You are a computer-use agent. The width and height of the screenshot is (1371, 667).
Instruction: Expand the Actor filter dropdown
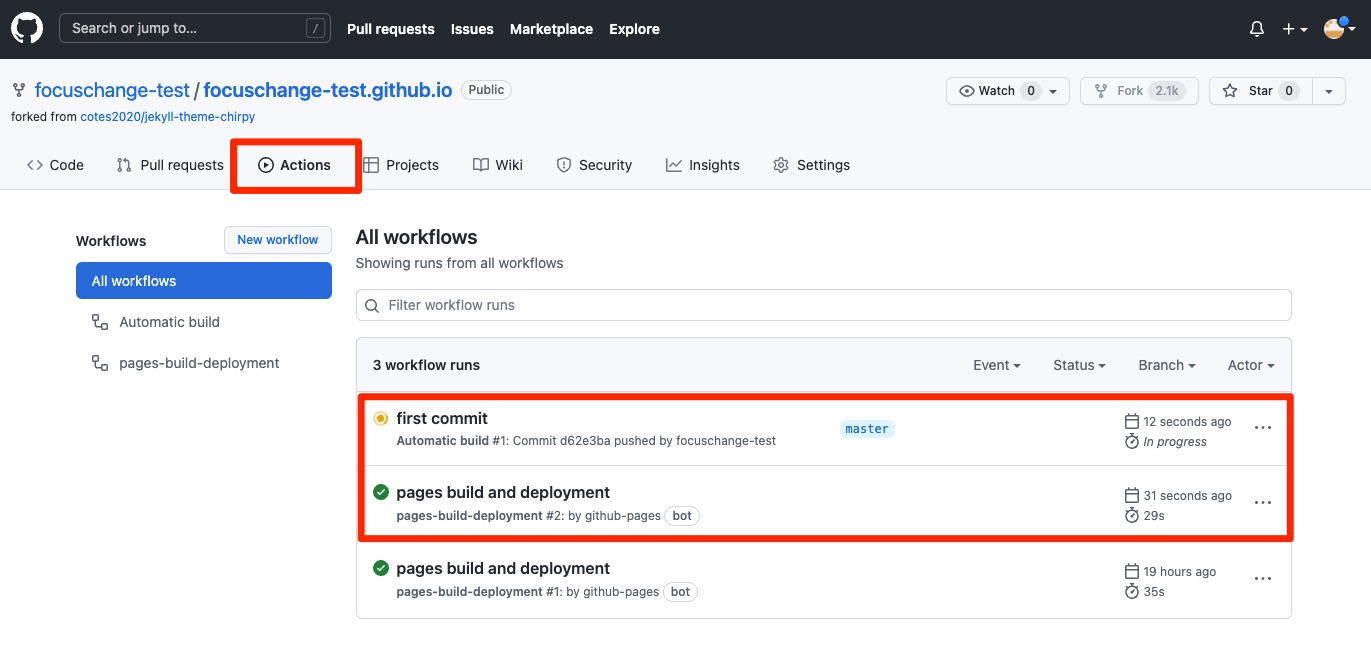point(1251,365)
